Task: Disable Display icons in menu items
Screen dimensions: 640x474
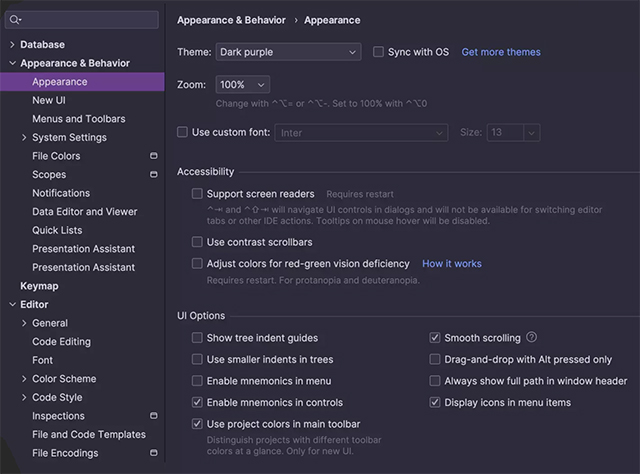Action: point(435,402)
